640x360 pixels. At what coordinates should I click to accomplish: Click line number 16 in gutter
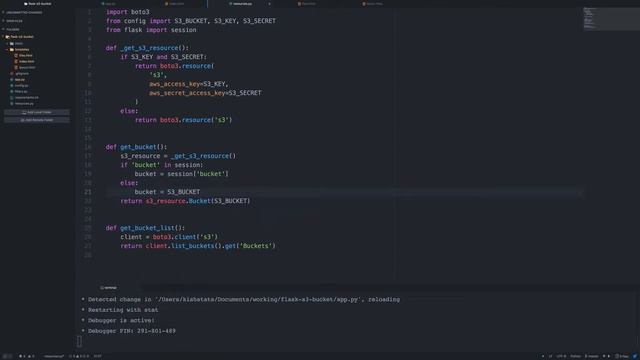point(88,147)
